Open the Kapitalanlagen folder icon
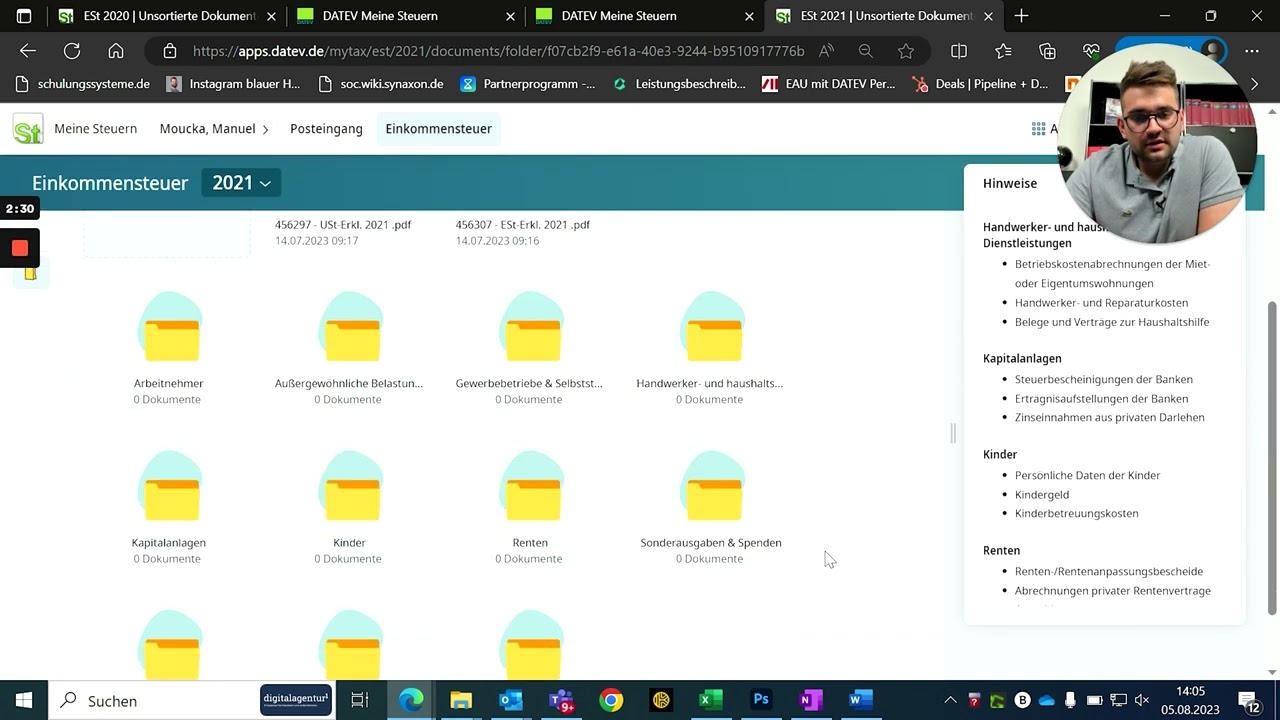 click(x=170, y=486)
